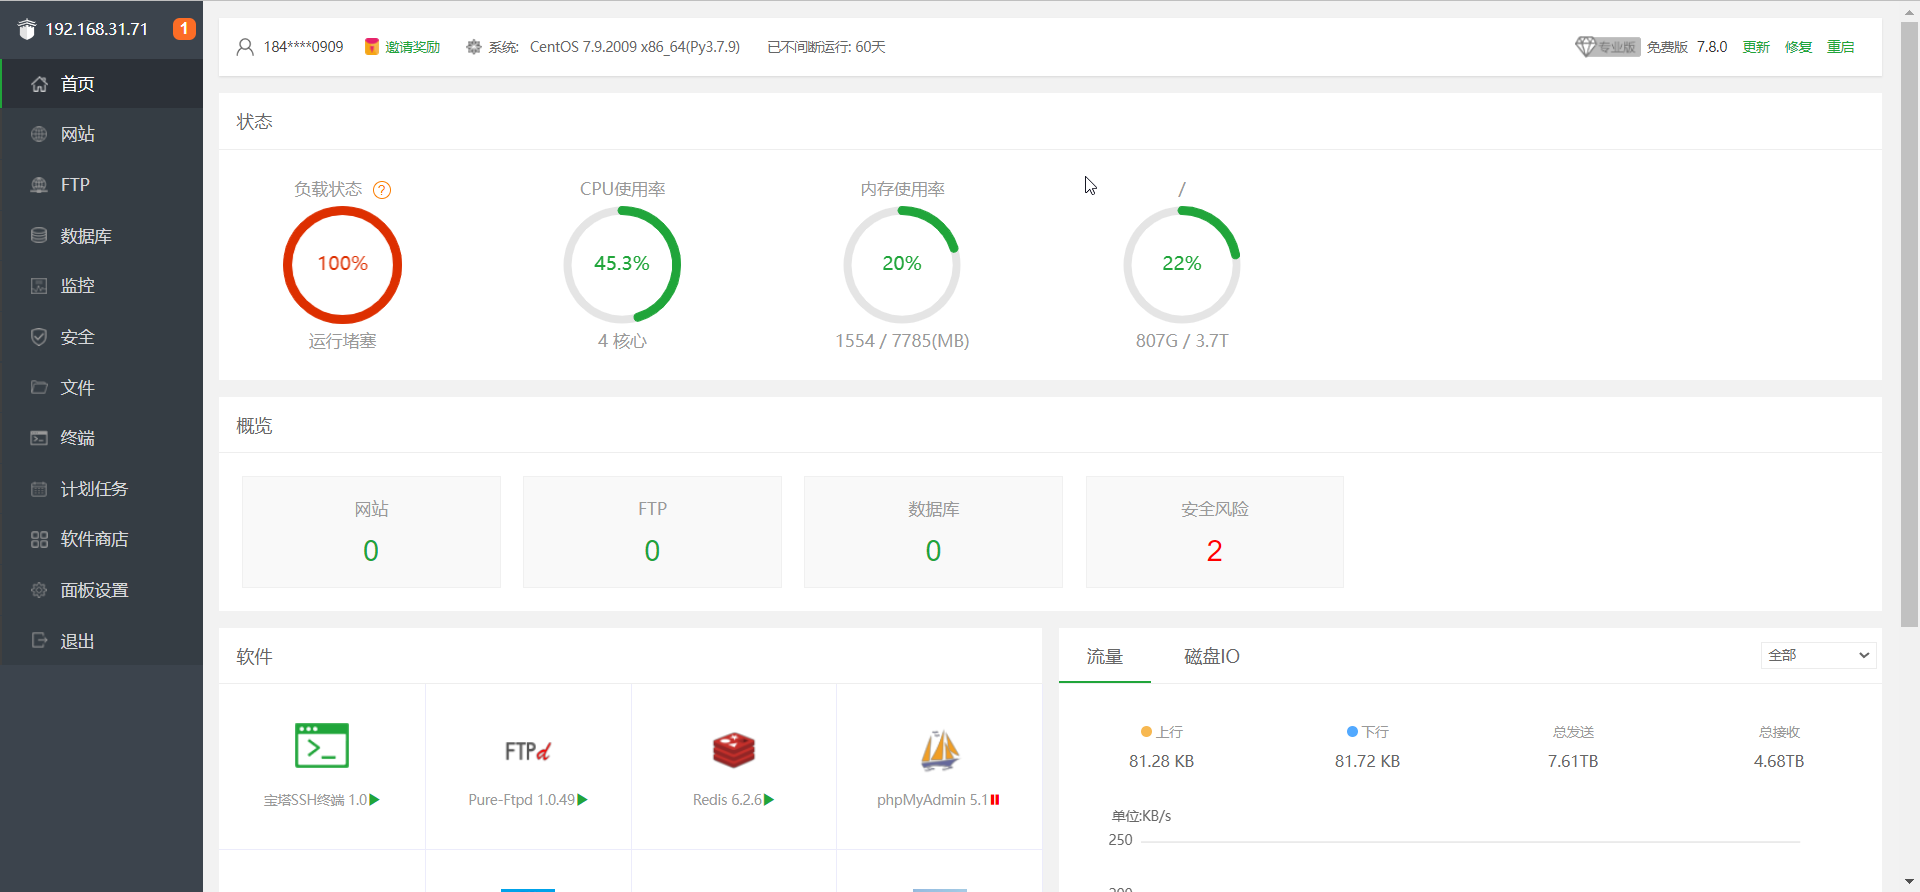This screenshot has width=1920, height=892.
Task: Click the Pure-Ftpd 1.0.49 software name
Action: pos(521,800)
